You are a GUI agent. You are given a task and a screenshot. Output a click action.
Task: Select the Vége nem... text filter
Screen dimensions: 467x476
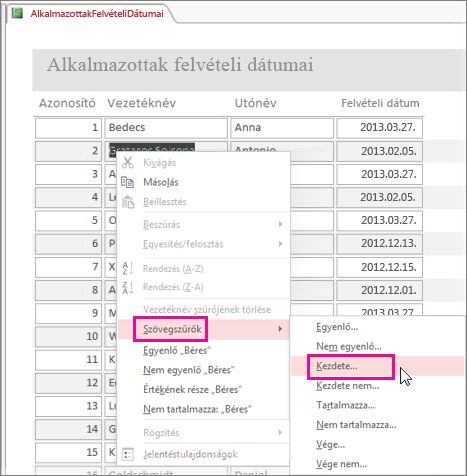pos(377,464)
